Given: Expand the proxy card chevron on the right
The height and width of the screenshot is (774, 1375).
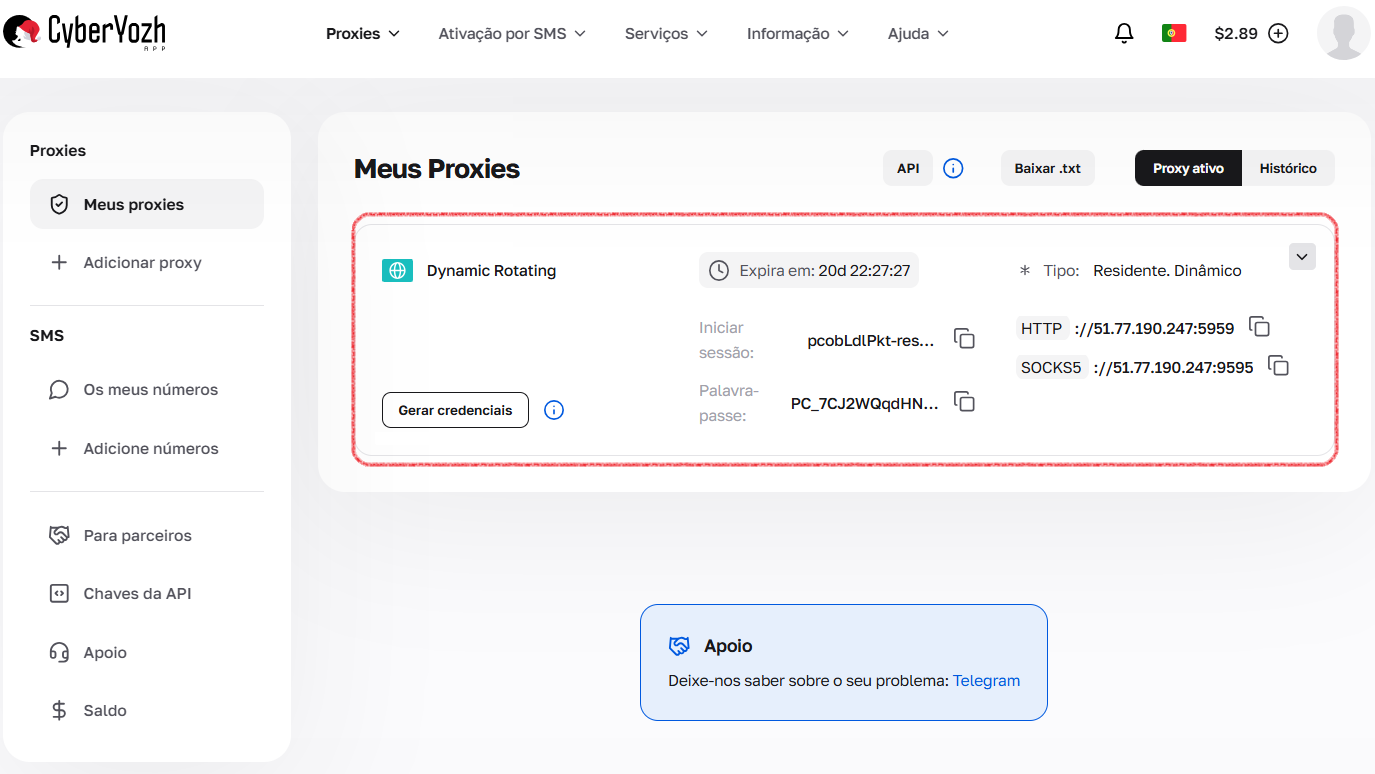Looking at the screenshot, I should (x=1302, y=256).
